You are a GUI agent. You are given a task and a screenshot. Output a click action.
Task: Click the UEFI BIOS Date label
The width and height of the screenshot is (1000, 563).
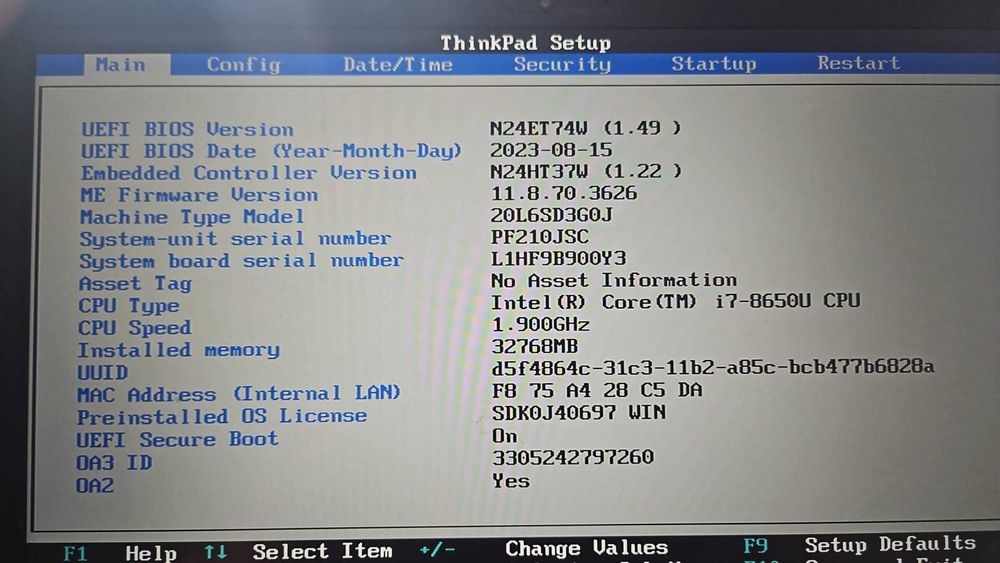[x=271, y=151]
